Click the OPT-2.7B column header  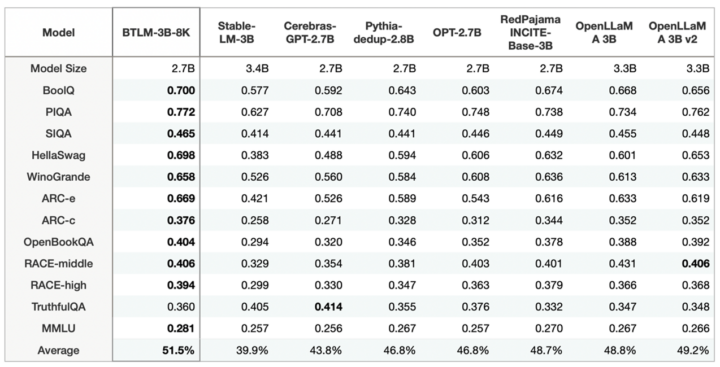point(457,33)
